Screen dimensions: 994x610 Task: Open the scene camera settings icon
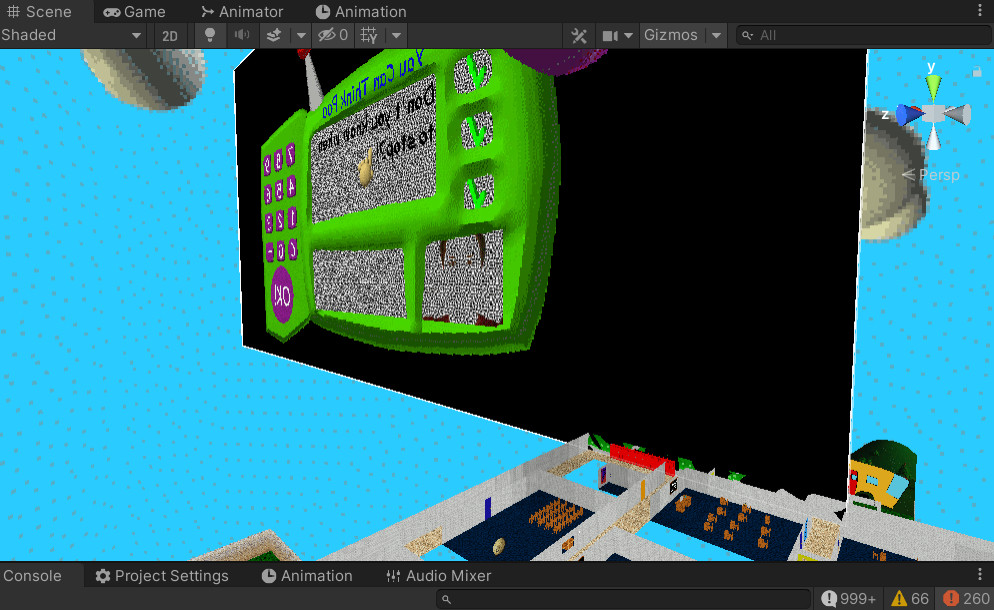(x=610, y=36)
